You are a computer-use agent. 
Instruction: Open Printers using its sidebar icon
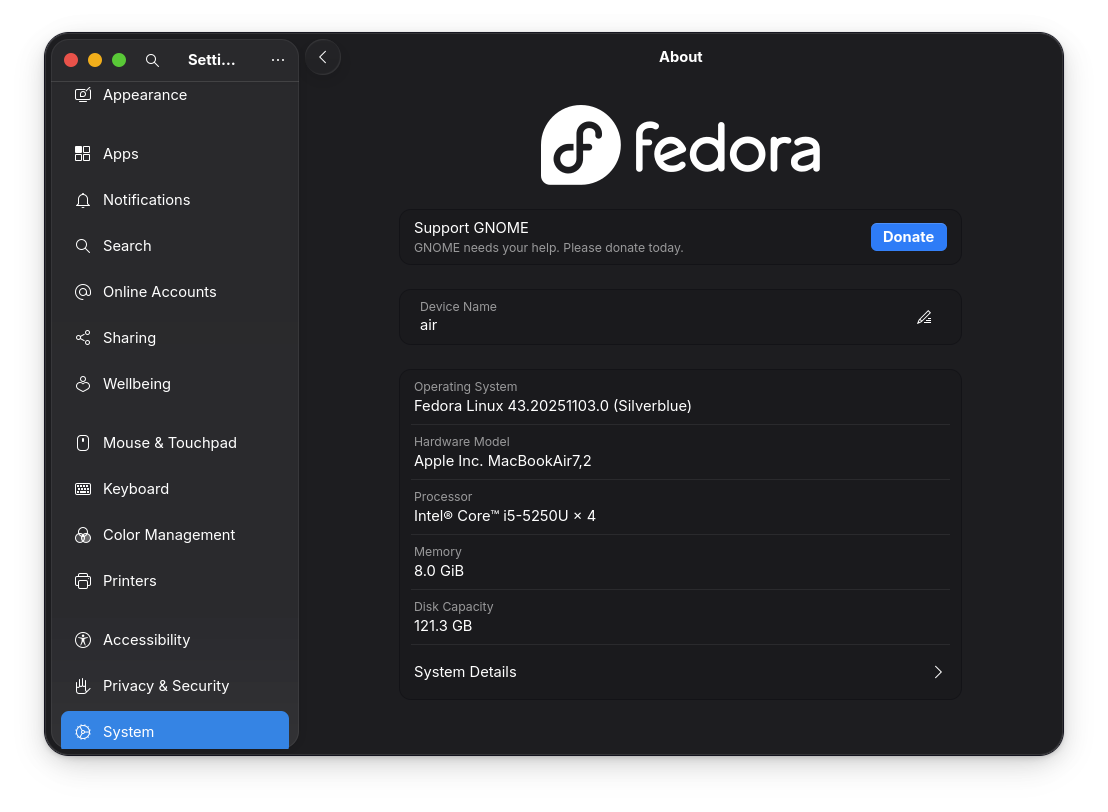(82, 580)
